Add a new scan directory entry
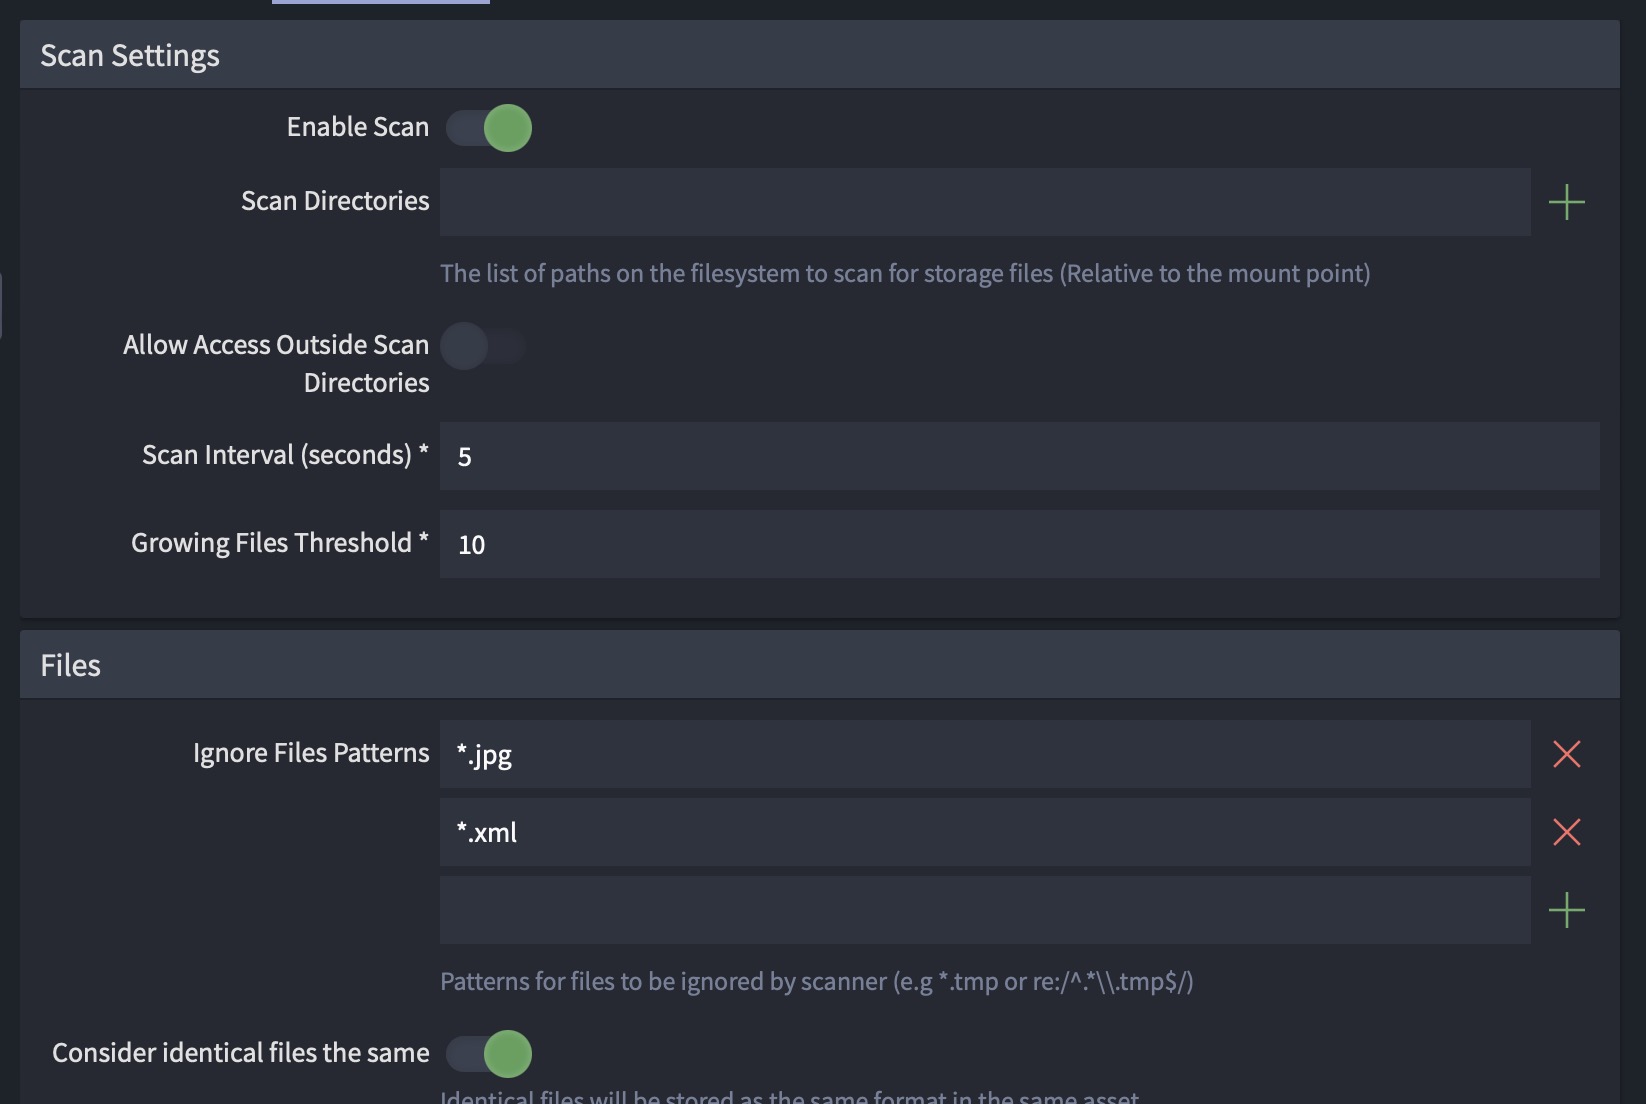This screenshot has height=1104, width=1646. click(1566, 202)
